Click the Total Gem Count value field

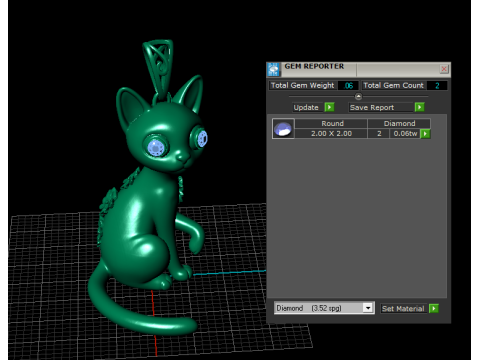coord(437,86)
